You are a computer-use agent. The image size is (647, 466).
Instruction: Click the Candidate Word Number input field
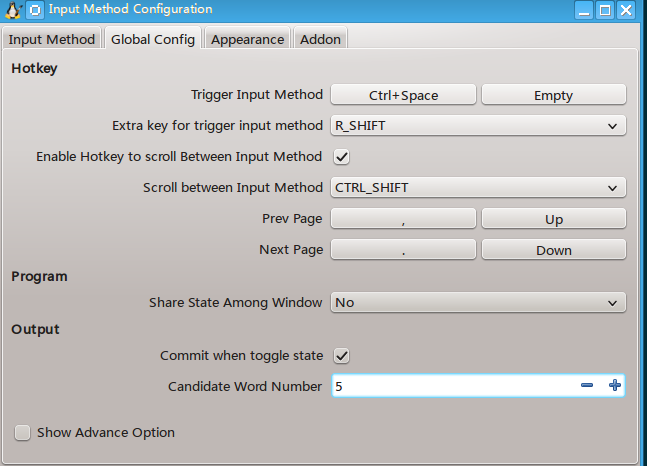(x=450, y=386)
